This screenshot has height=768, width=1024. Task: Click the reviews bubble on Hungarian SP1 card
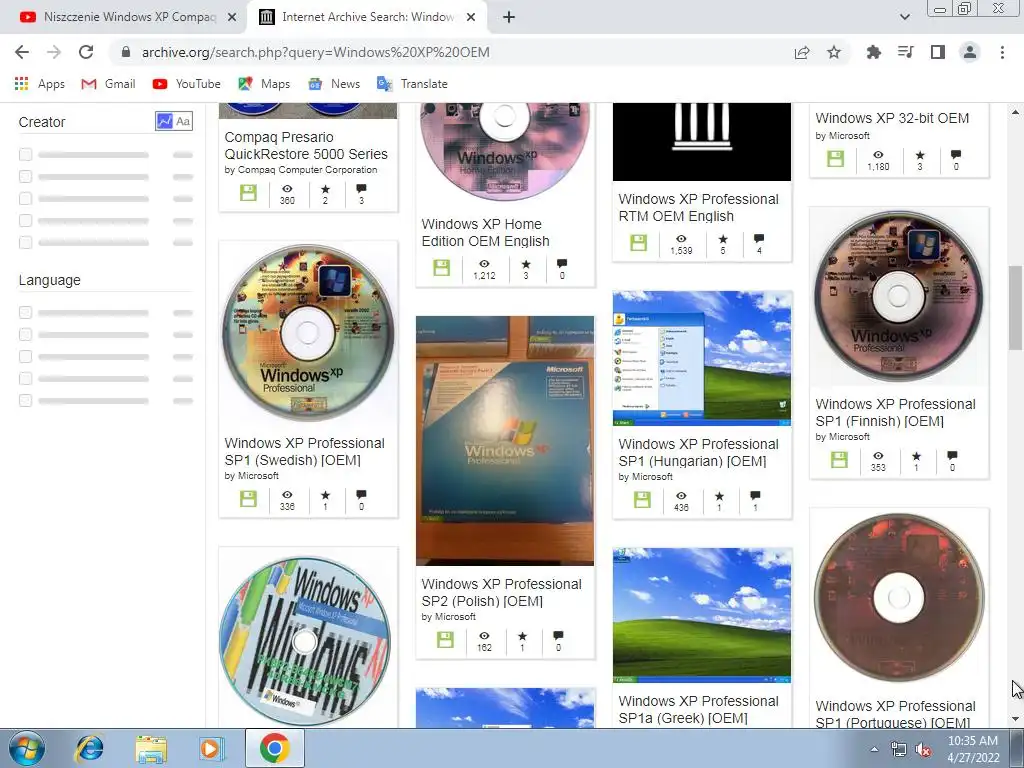tap(755, 496)
